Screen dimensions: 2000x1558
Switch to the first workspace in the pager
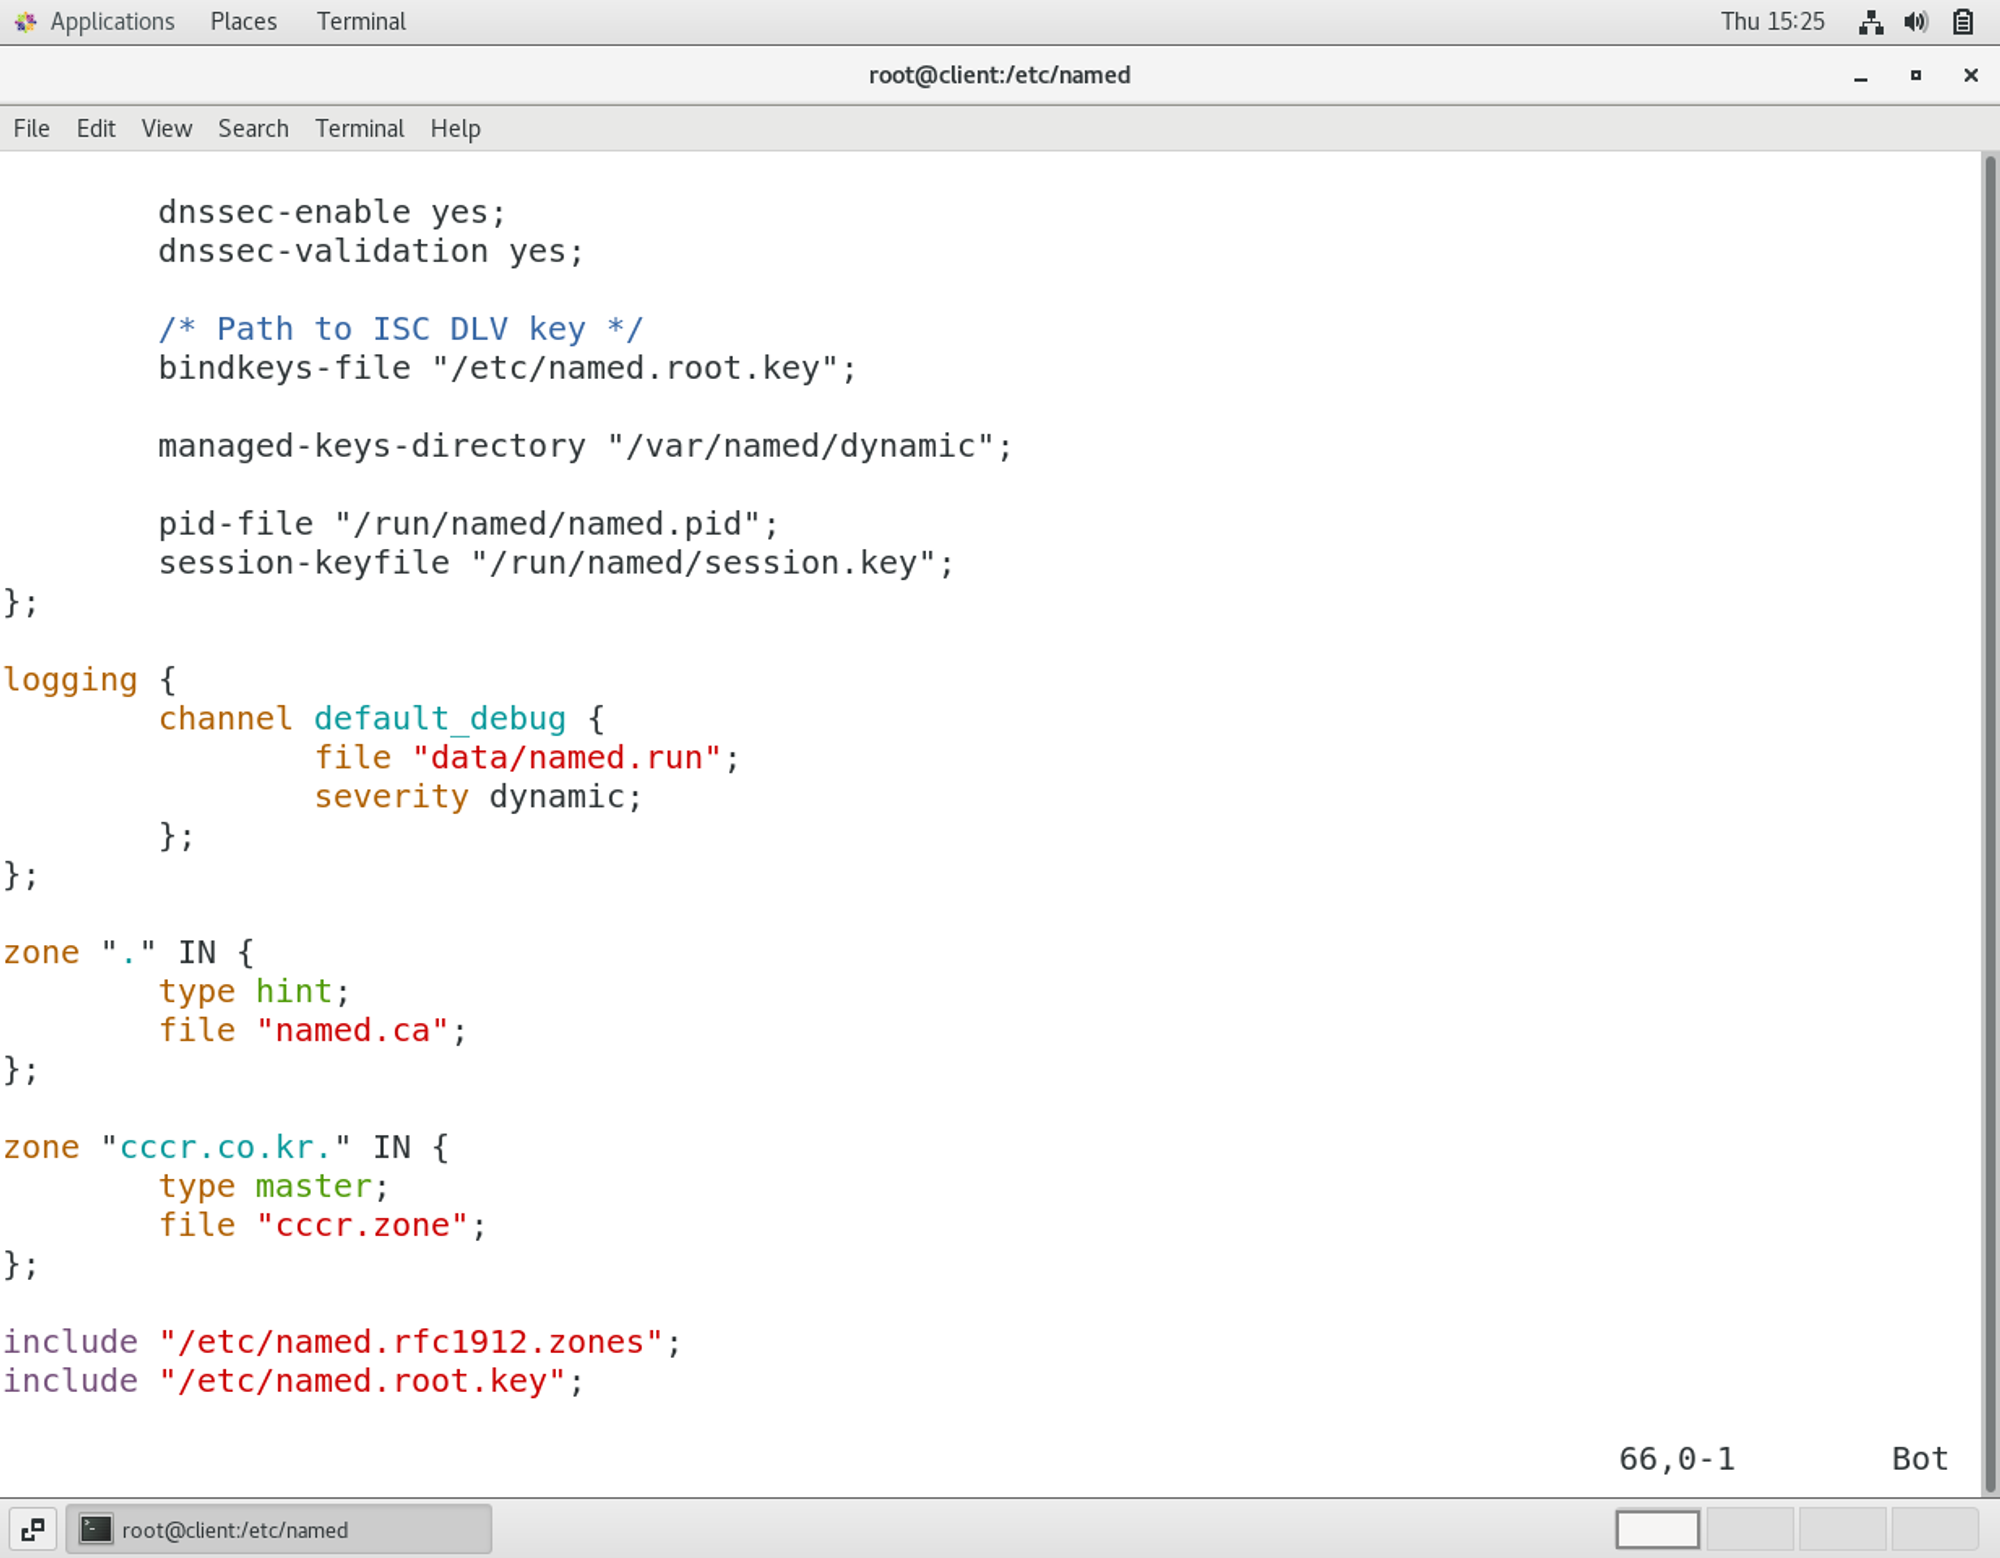coord(1657,1529)
